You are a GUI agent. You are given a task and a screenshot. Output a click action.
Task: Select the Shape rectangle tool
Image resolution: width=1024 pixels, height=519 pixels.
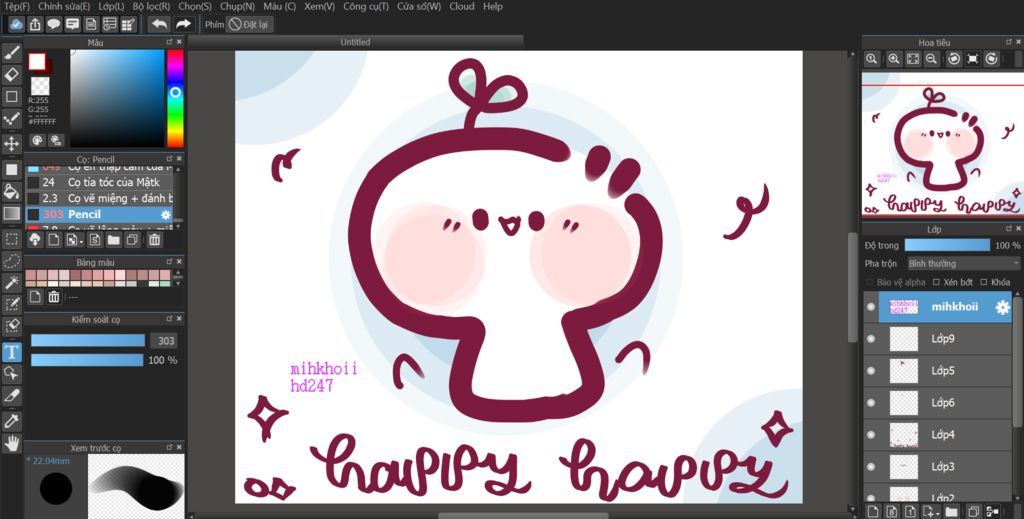click(x=11, y=97)
